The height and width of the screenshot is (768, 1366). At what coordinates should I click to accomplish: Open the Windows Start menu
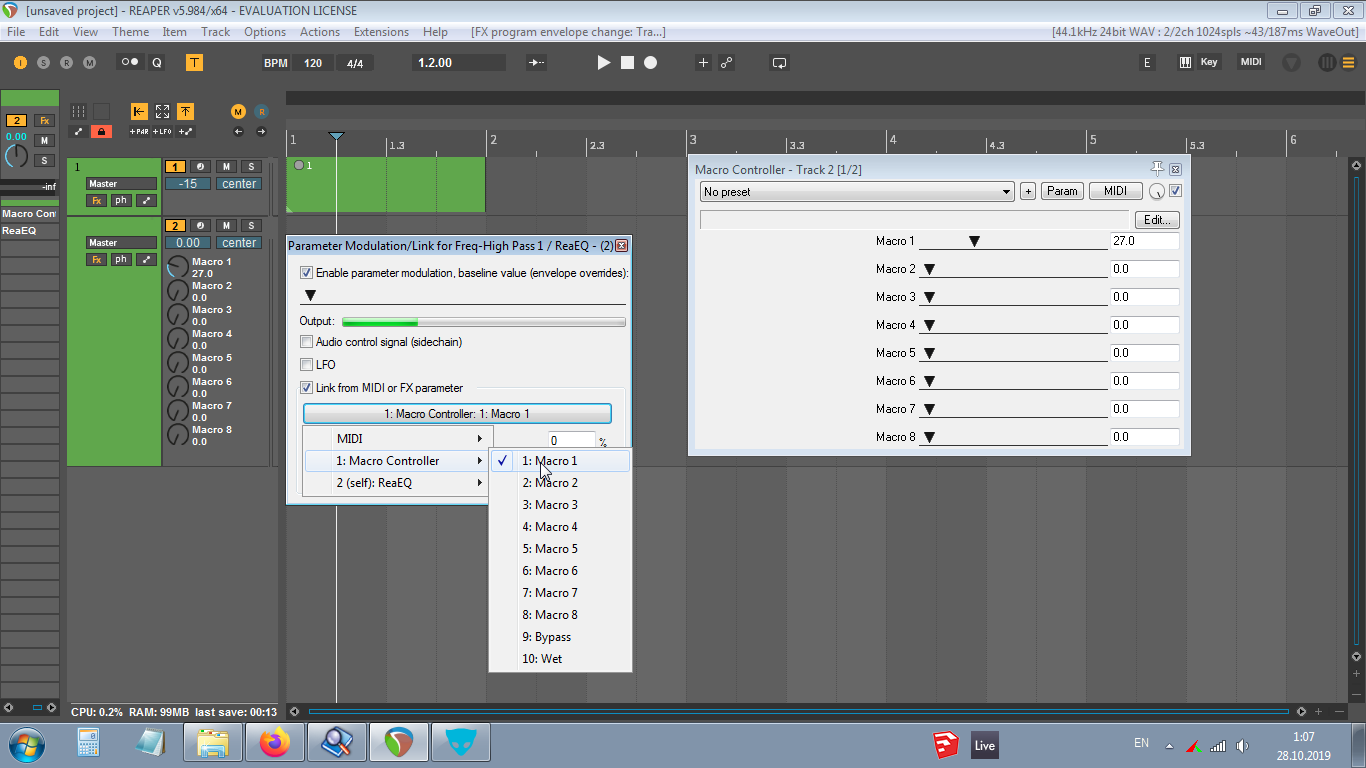(26, 744)
